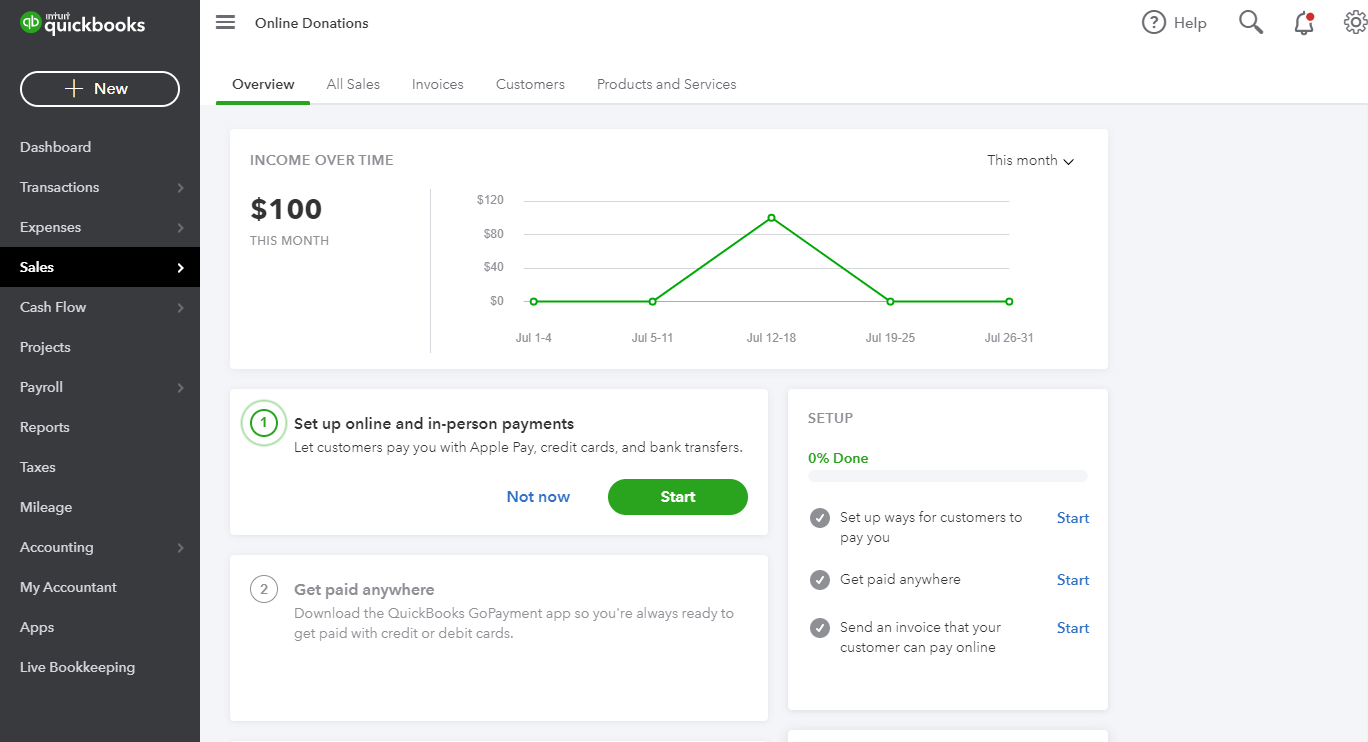Click the Not now link

click(x=538, y=497)
